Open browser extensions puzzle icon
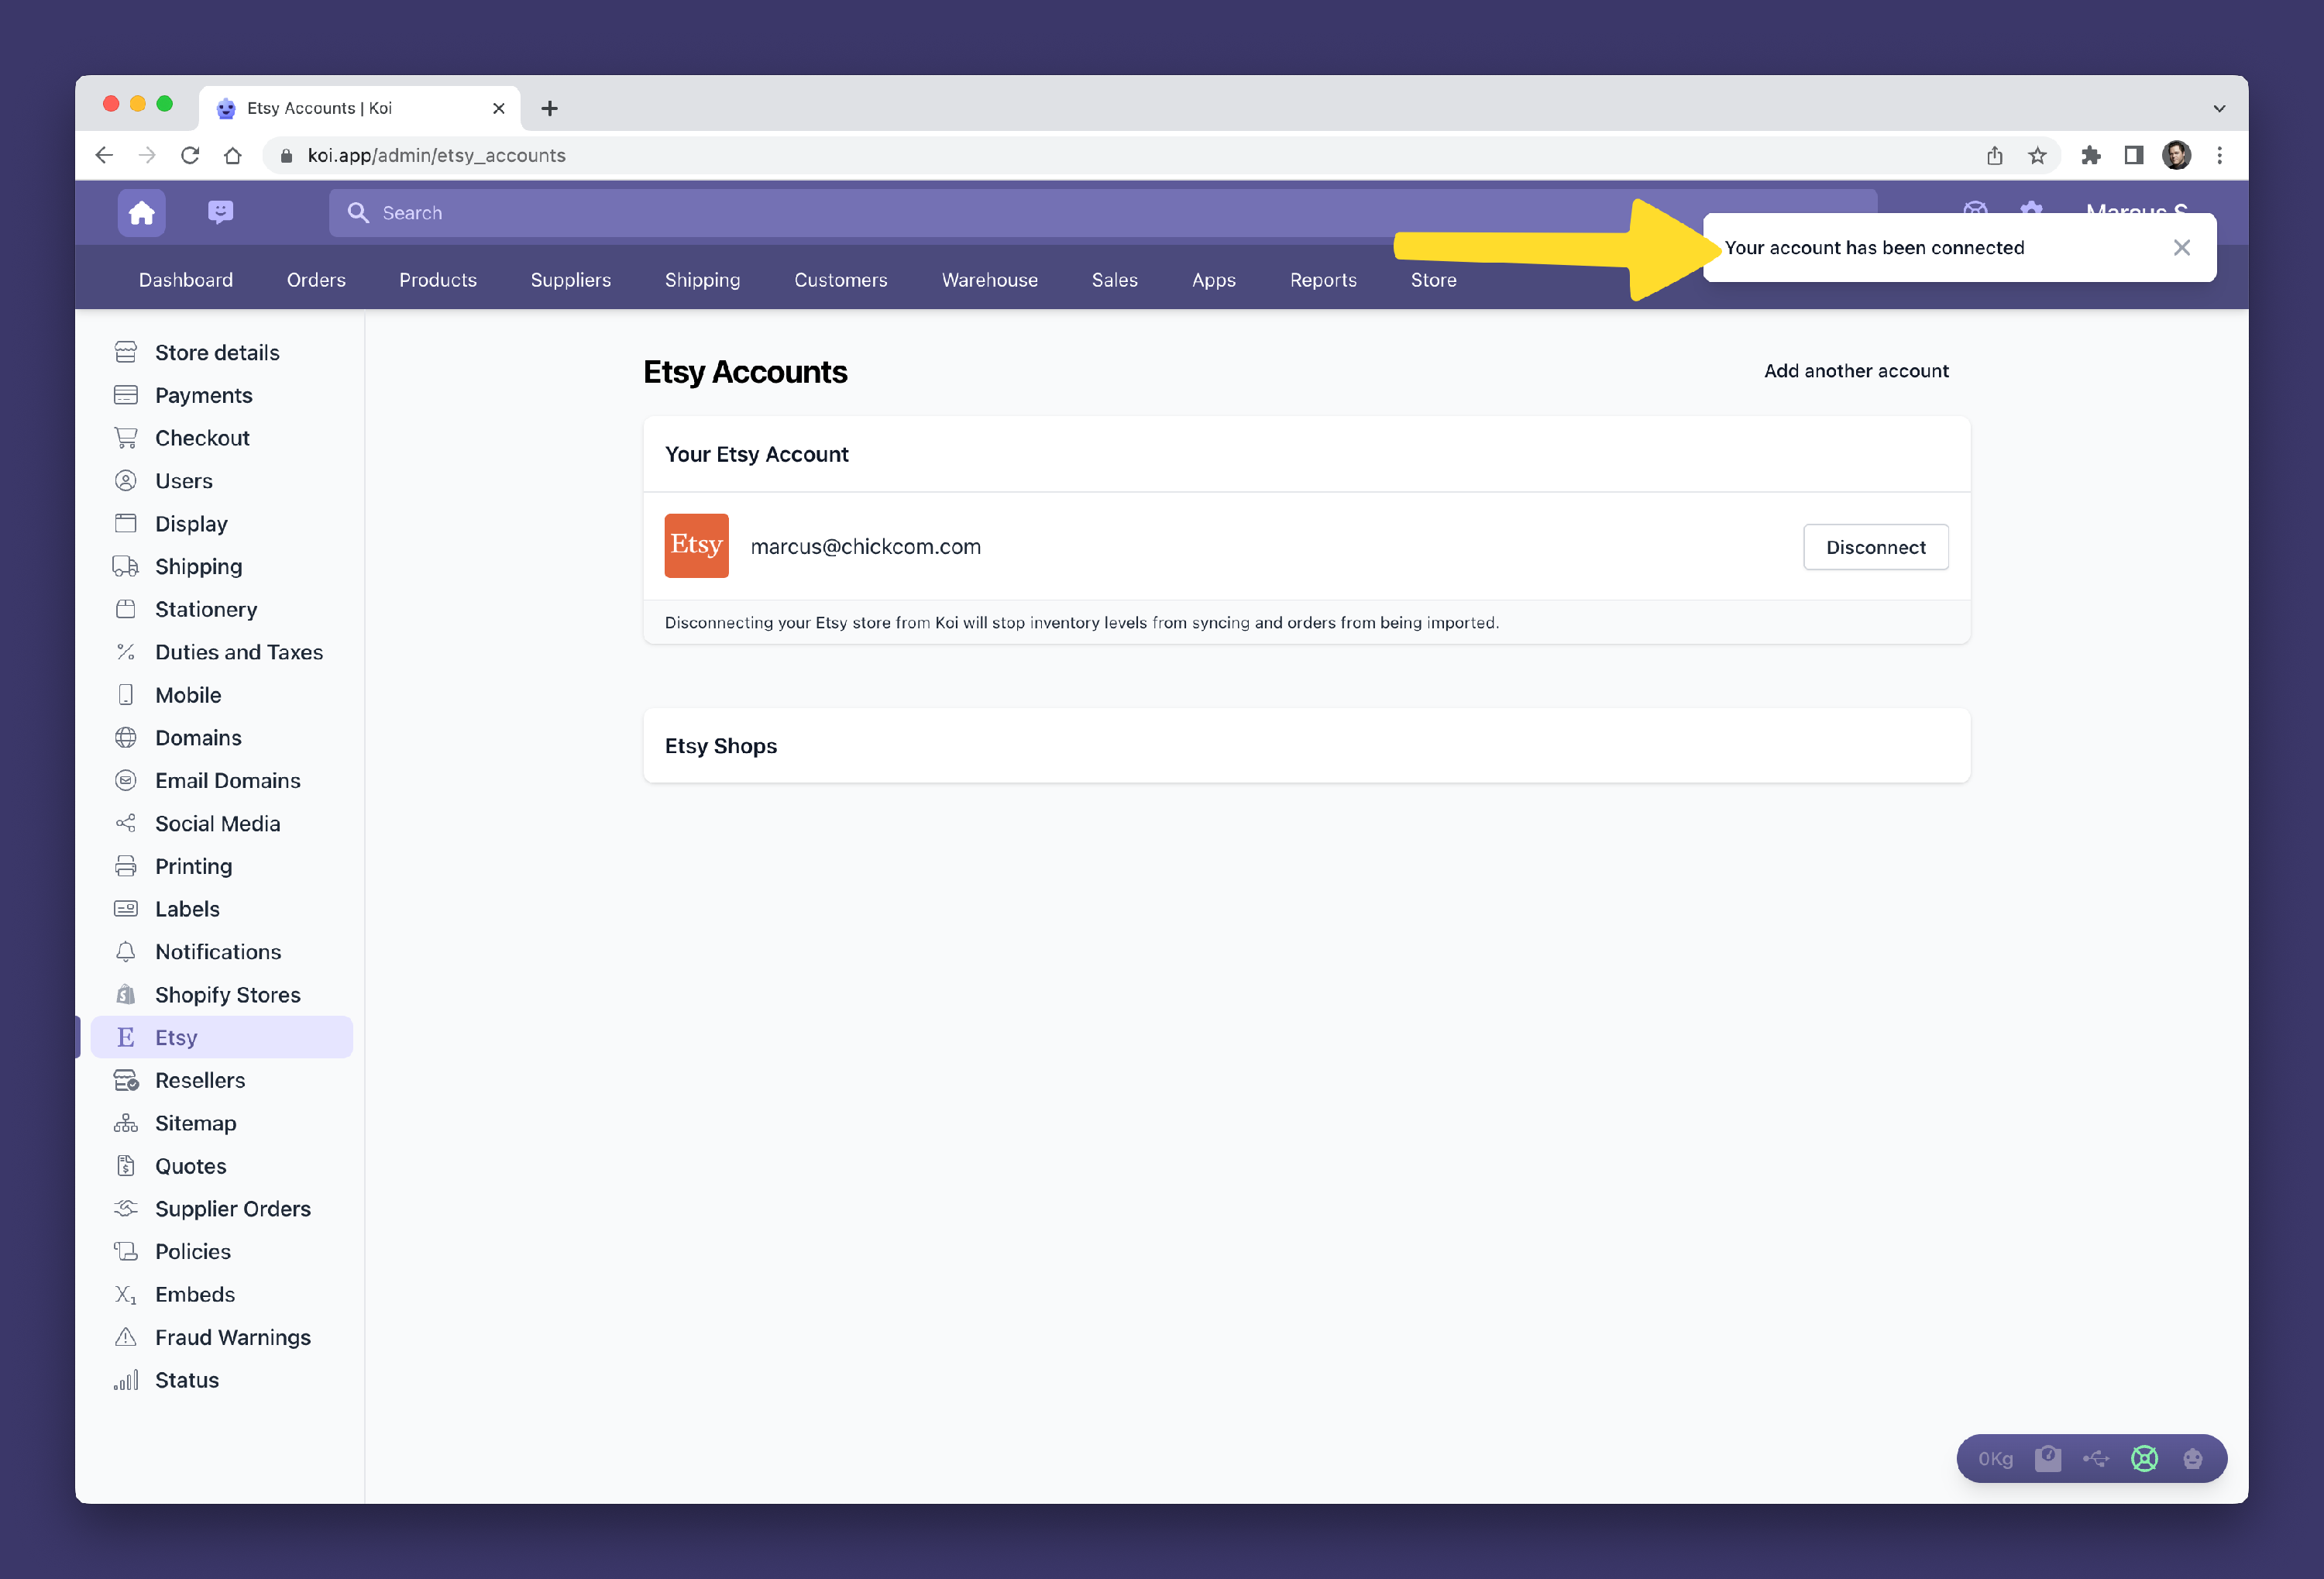 [2090, 155]
